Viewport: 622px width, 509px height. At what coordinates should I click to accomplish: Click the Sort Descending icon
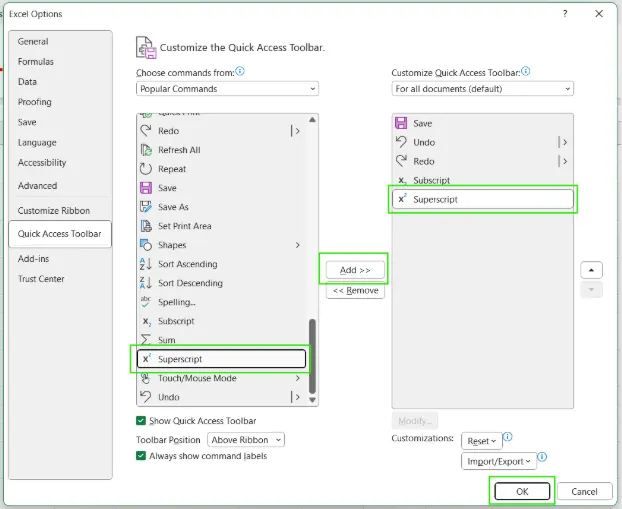pyautogui.click(x=146, y=283)
